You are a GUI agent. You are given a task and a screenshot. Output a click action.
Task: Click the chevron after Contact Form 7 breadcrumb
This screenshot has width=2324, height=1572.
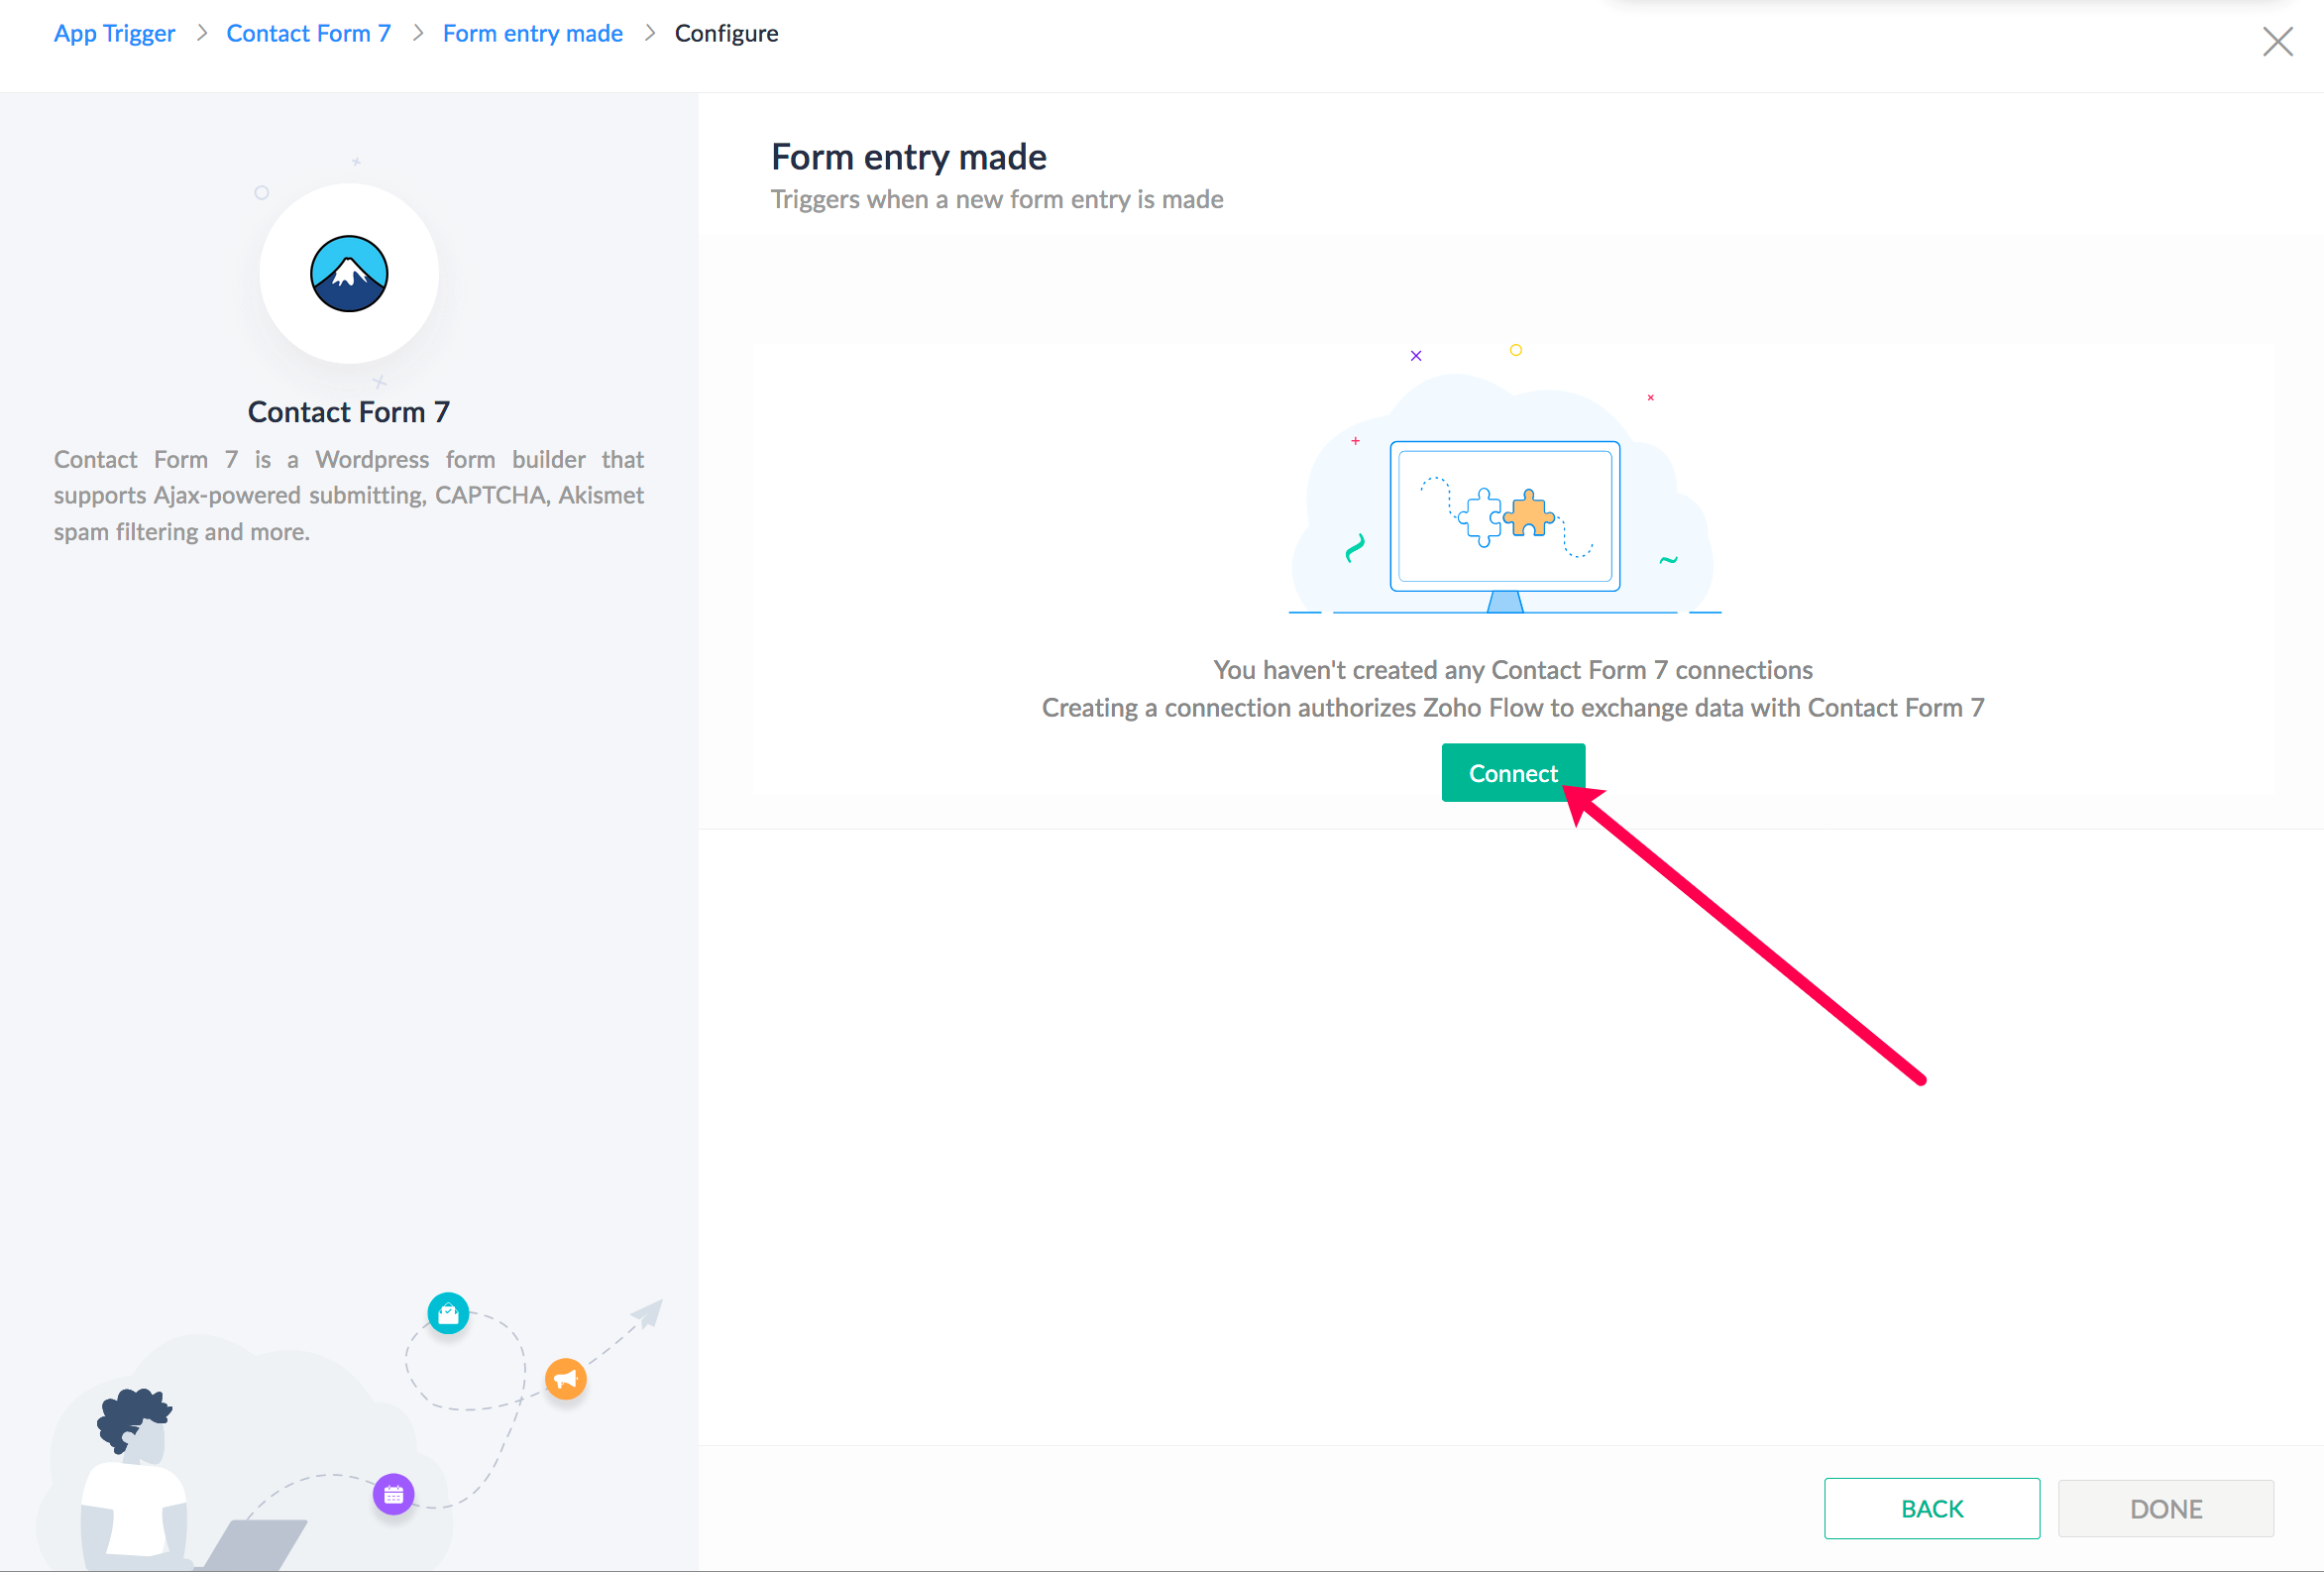[418, 33]
